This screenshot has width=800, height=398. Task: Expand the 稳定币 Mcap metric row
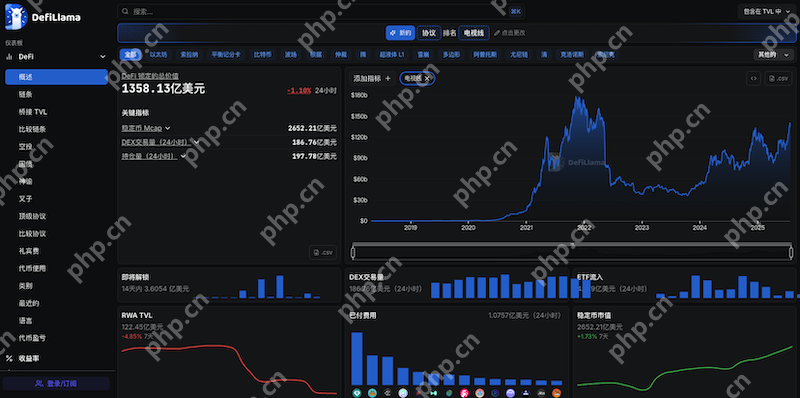click(146, 128)
